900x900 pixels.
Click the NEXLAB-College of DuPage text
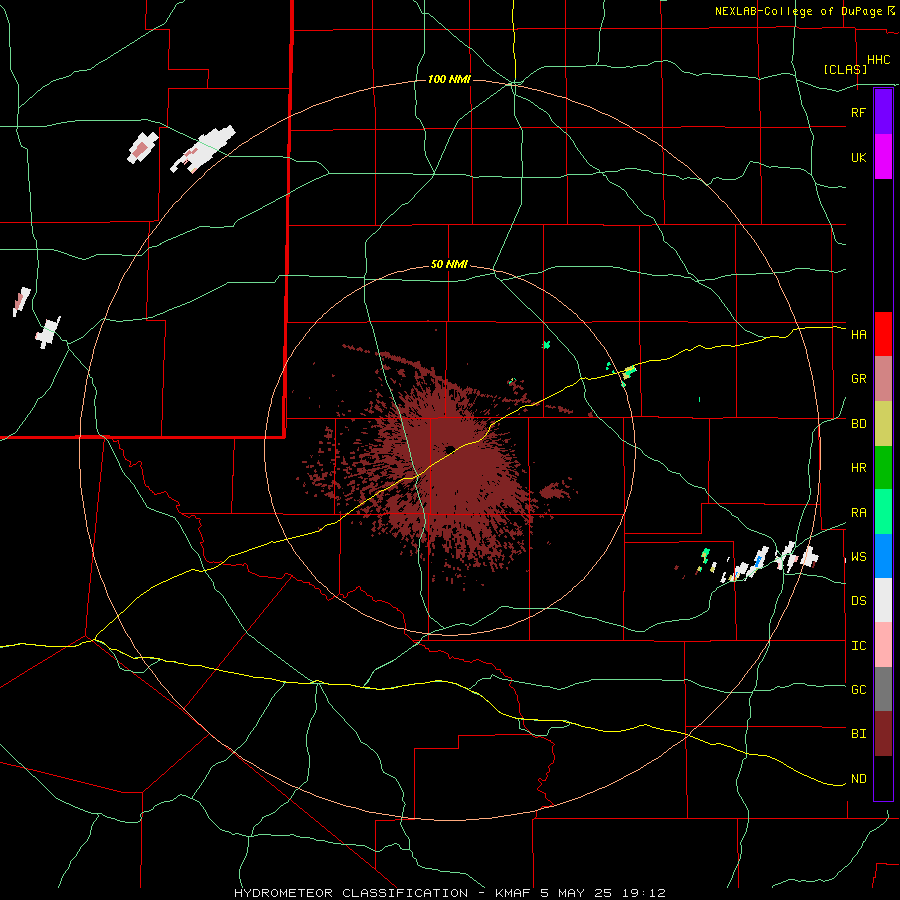tap(798, 11)
